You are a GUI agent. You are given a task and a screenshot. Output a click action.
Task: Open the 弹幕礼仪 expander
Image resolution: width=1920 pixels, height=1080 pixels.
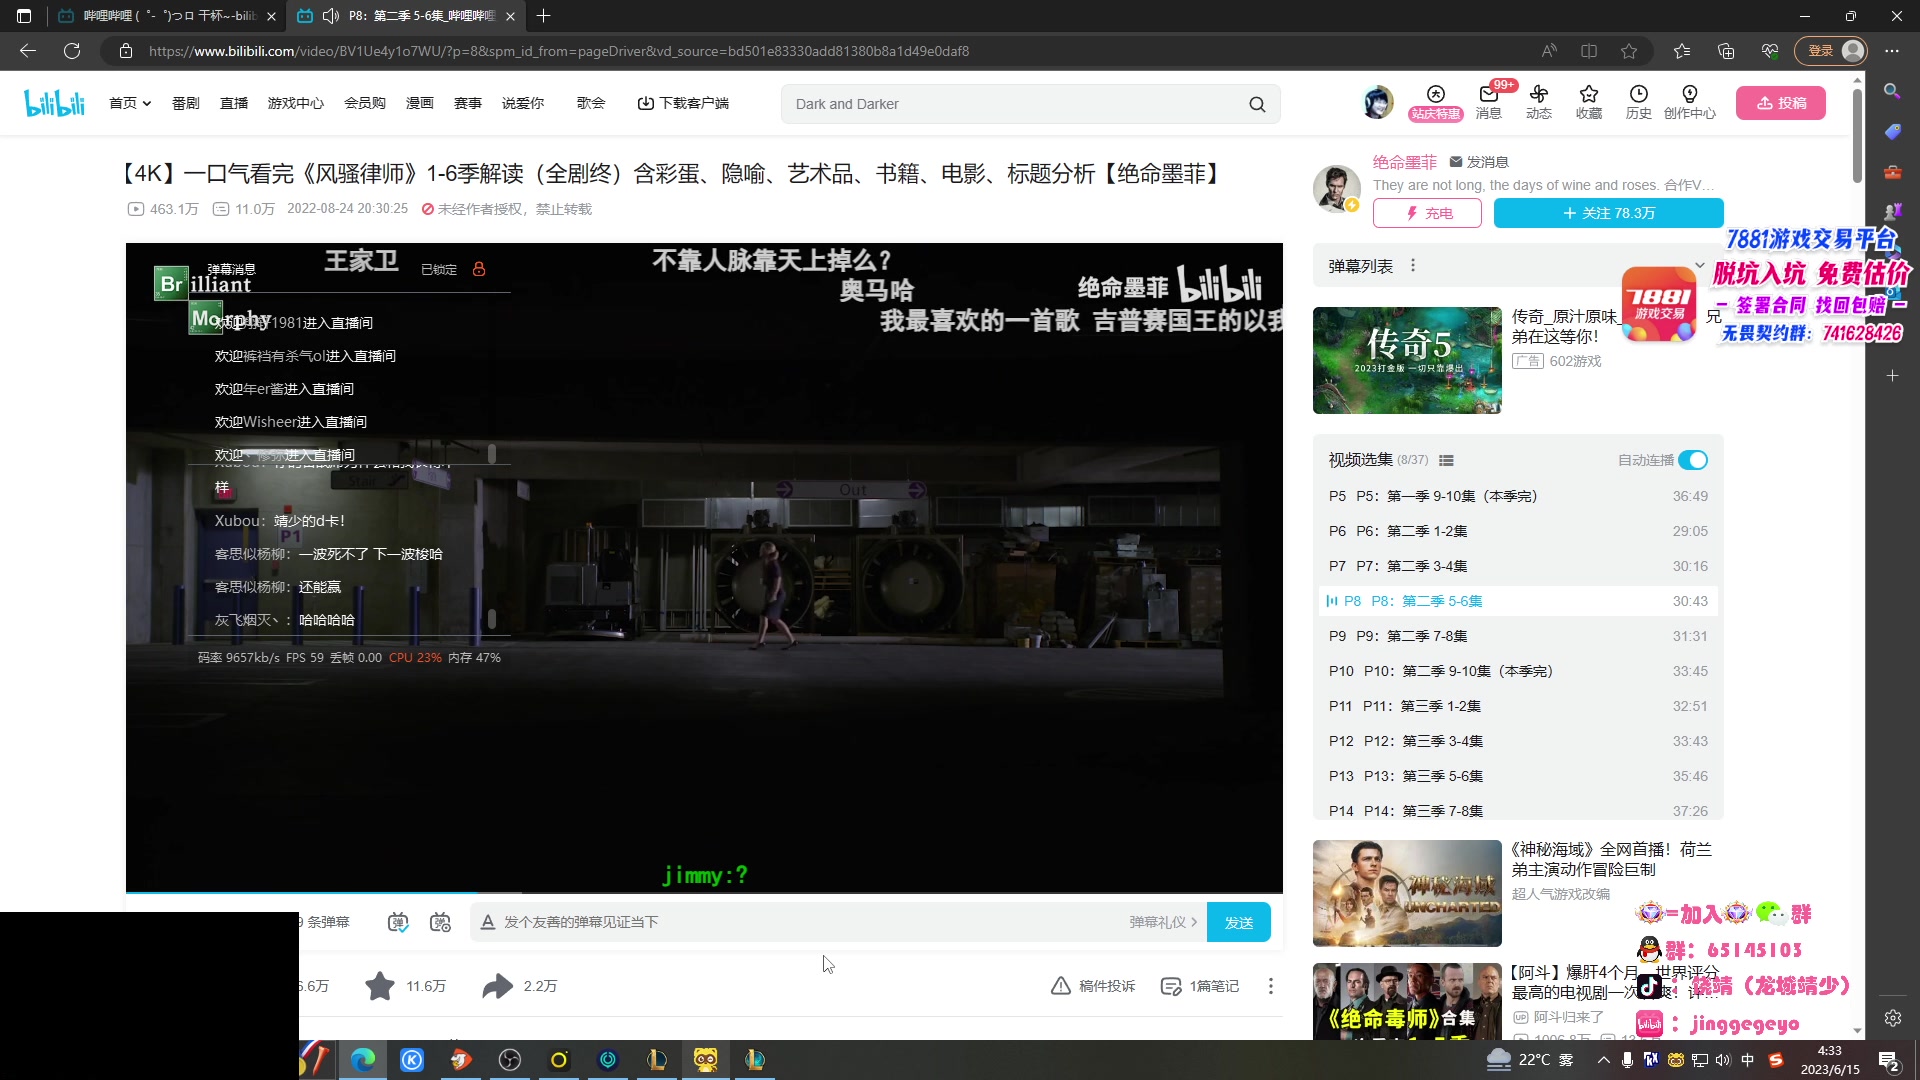(1163, 922)
